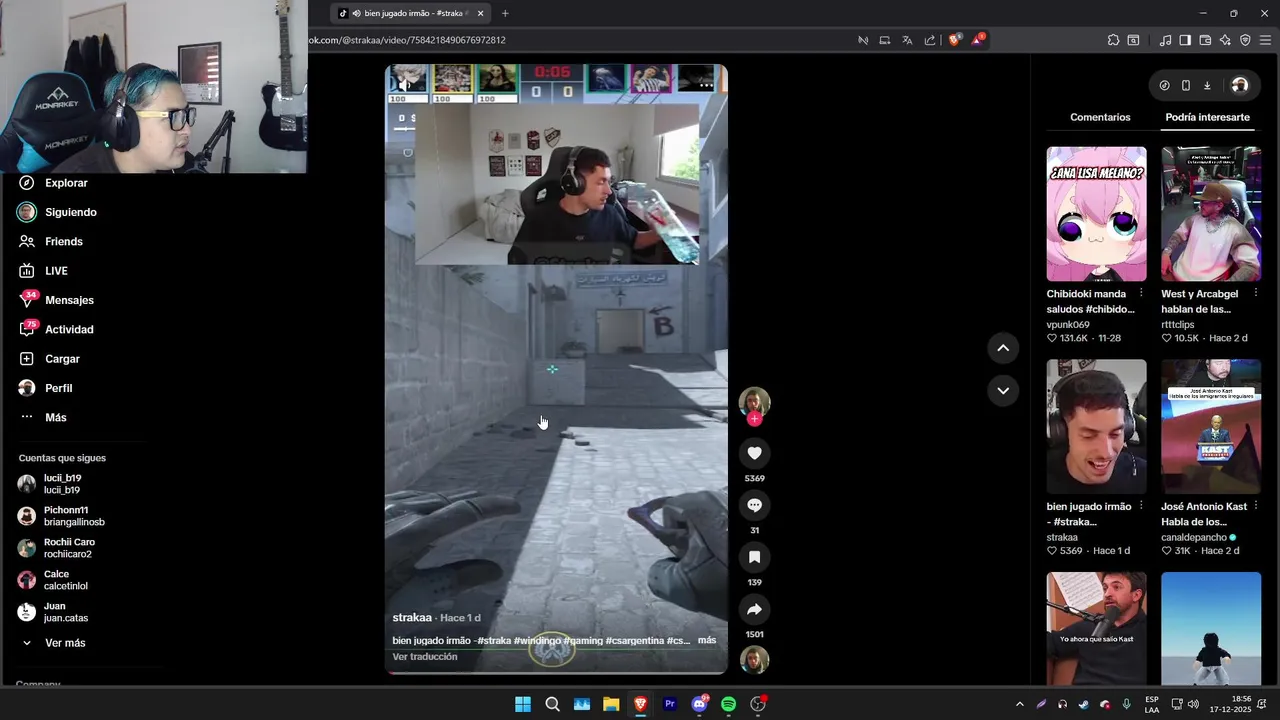Open Siguiendo in the sidebar

point(70,212)
